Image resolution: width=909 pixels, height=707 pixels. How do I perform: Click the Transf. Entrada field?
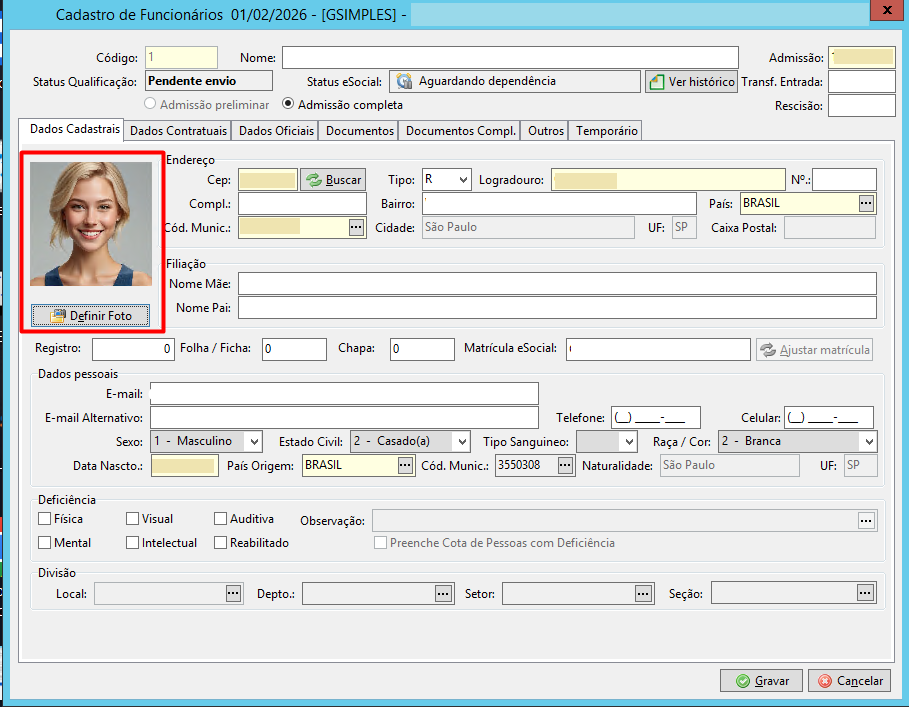tap(862, 82)
